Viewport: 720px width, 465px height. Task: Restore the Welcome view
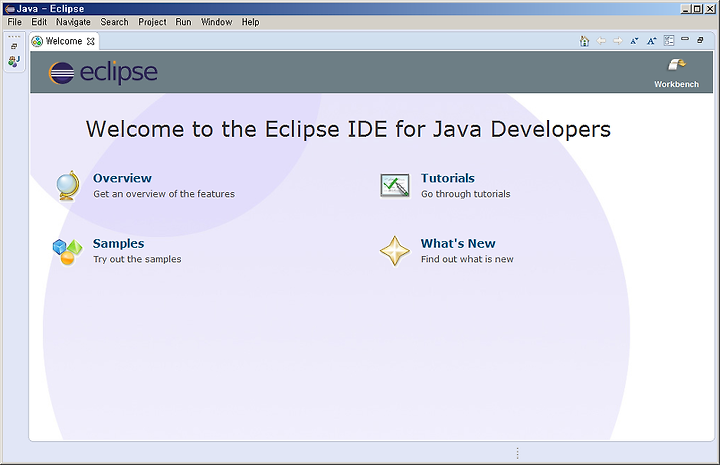click(x=700, y=40)
